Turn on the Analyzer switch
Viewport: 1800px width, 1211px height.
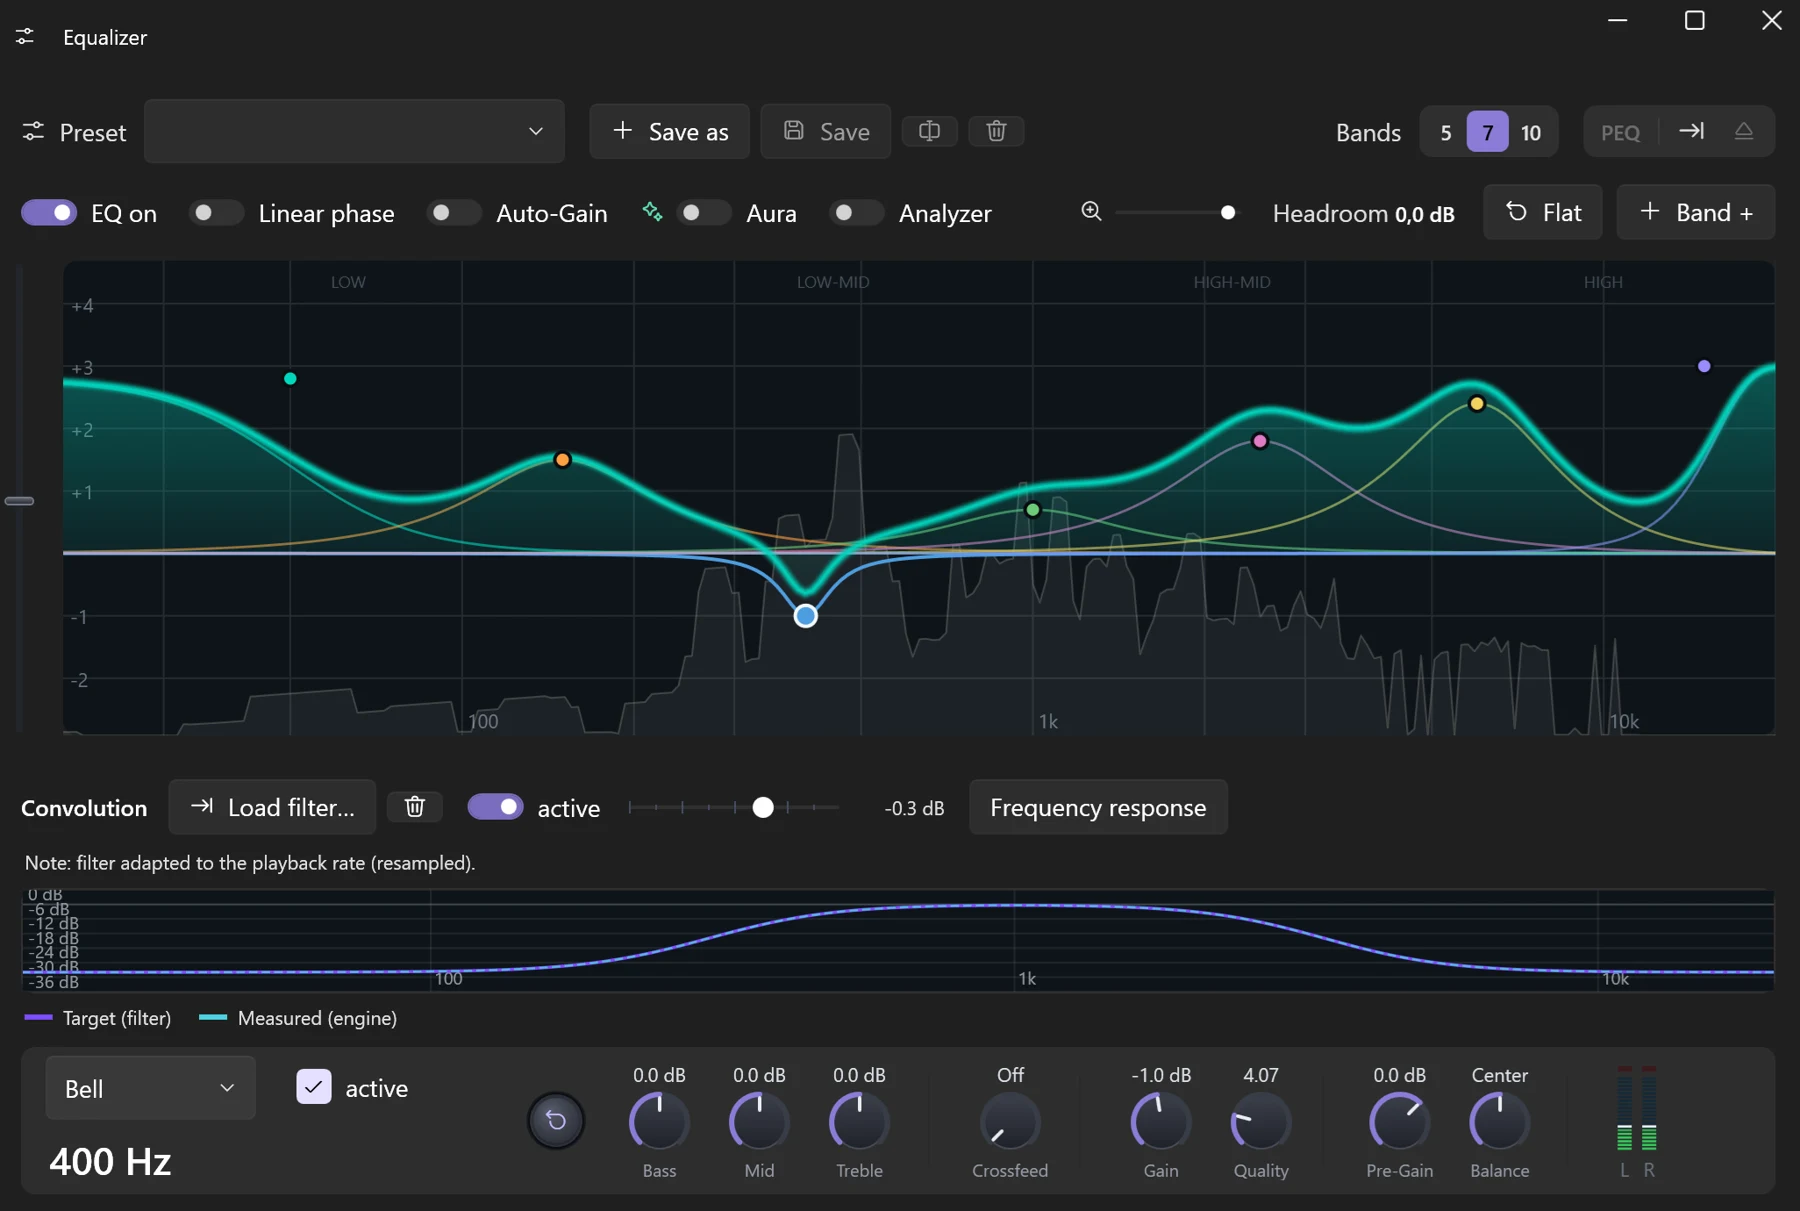(x=857, y=212)
